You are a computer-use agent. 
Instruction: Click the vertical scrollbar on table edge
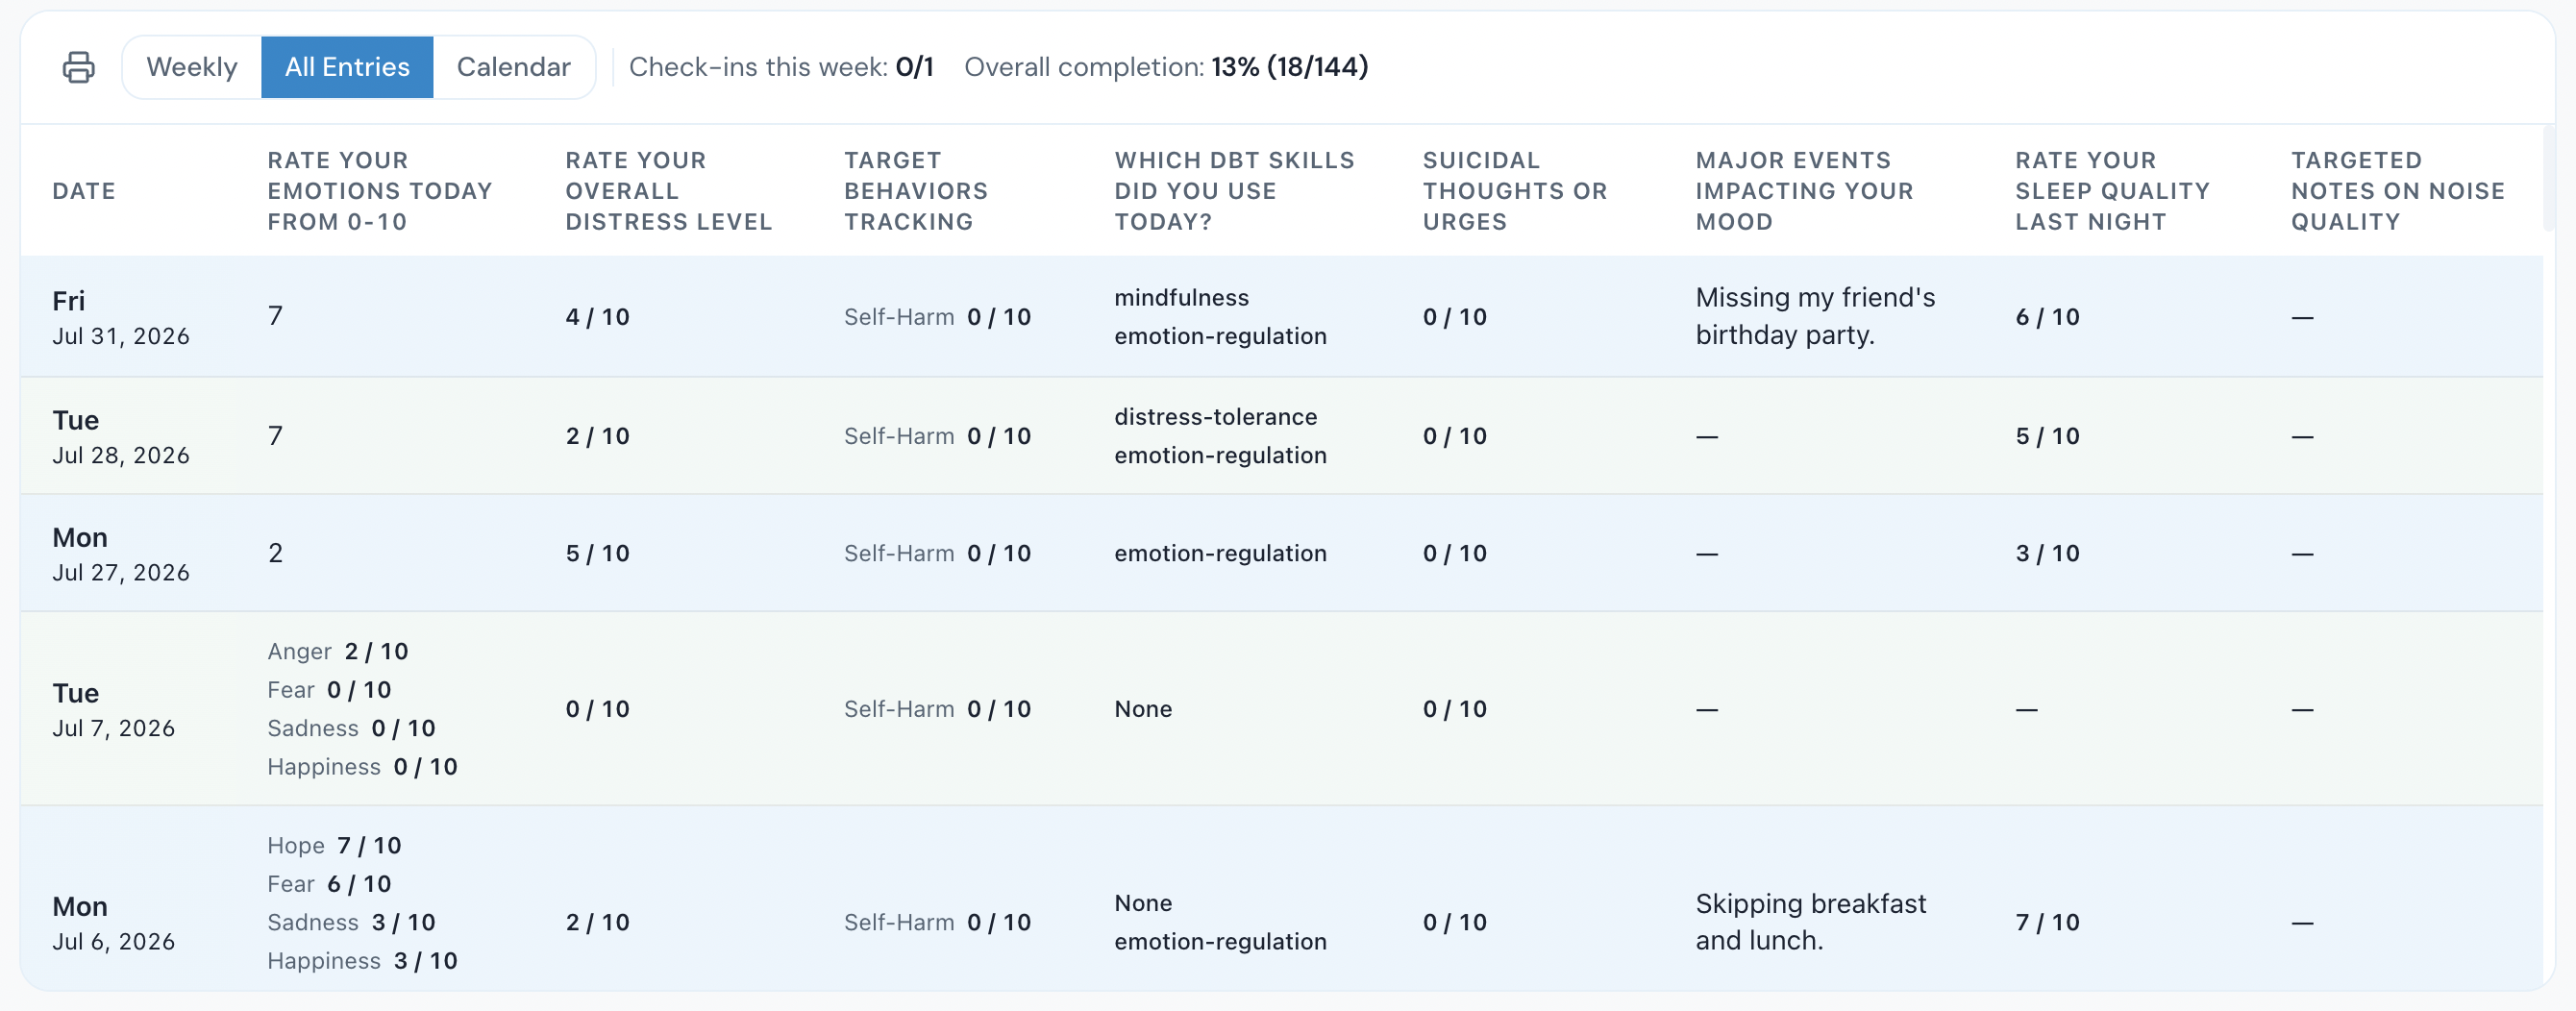pyautogui.click(x=2549, y=180)
